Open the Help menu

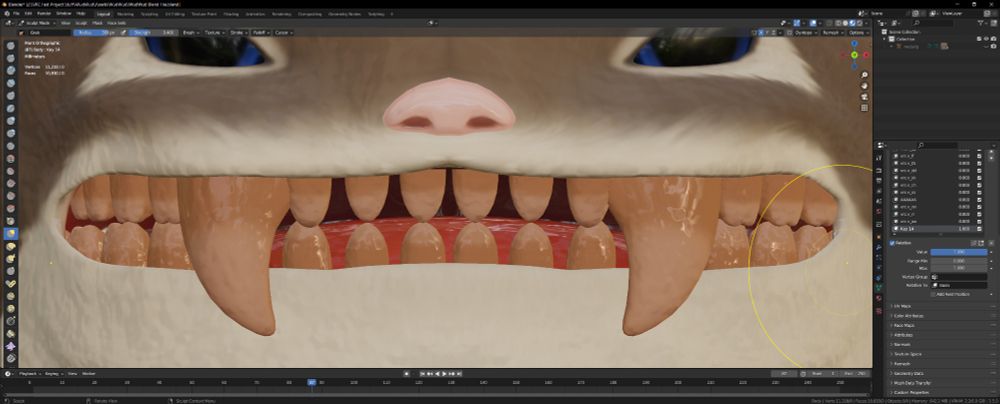[80, 13]
